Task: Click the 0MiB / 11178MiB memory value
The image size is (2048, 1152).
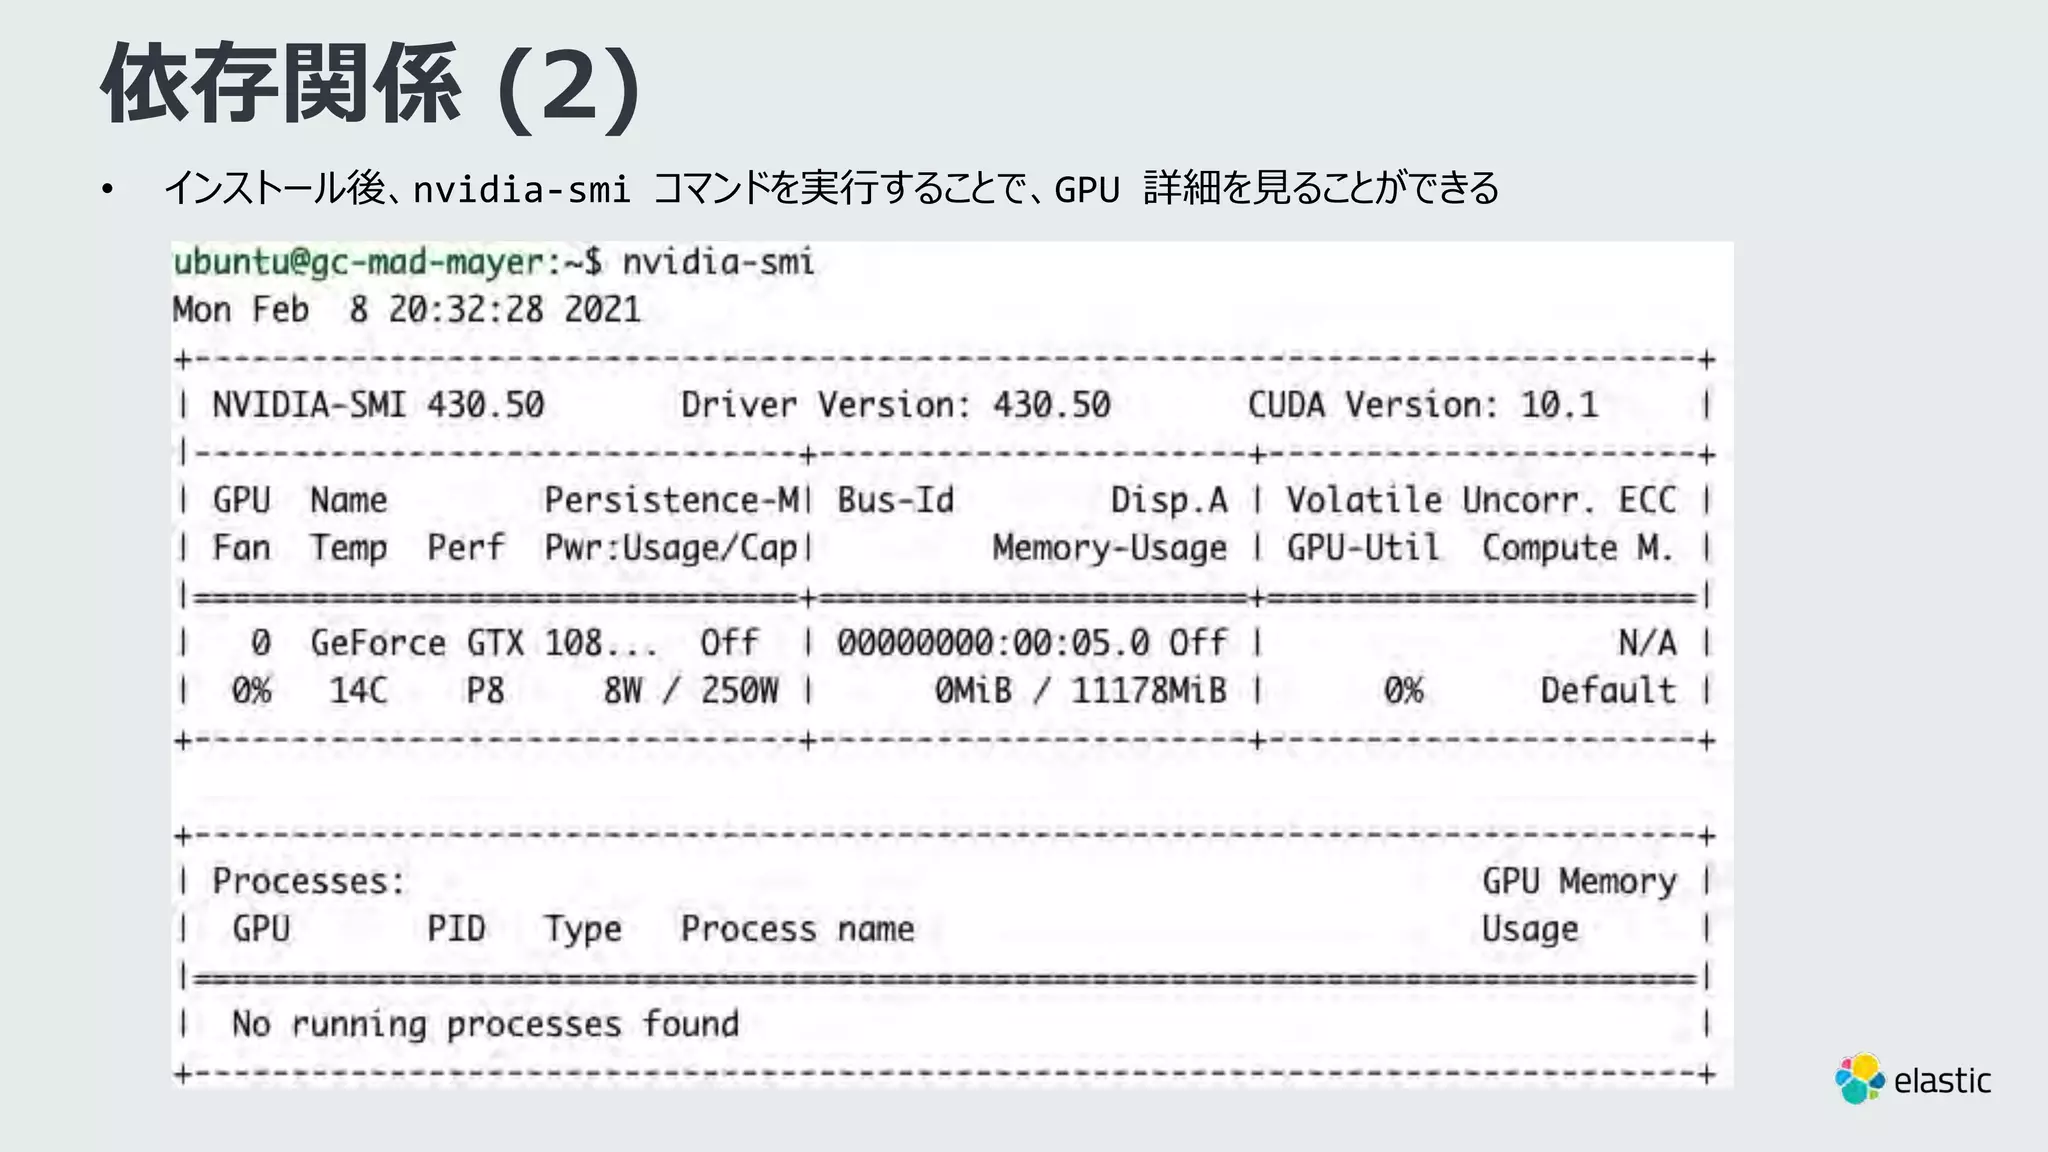Action: click(1080, 691)
